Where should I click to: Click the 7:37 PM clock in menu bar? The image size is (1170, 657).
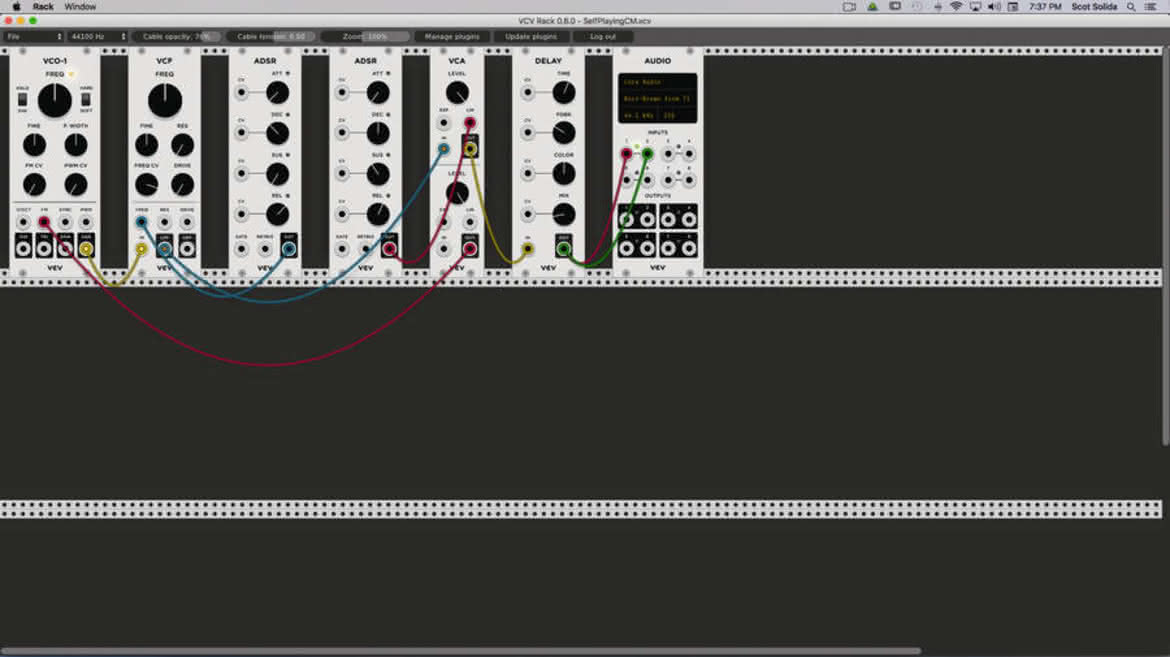coord(1045,7)
